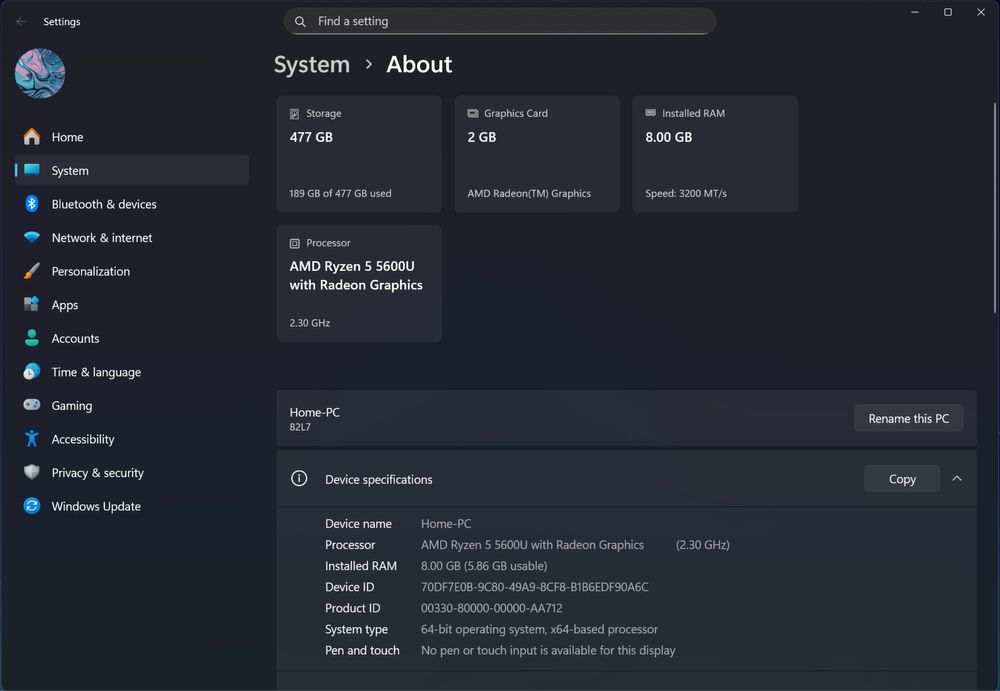1000x691 pixels.
Task: Open Time & language settings
Action: (x=131, y=372)
